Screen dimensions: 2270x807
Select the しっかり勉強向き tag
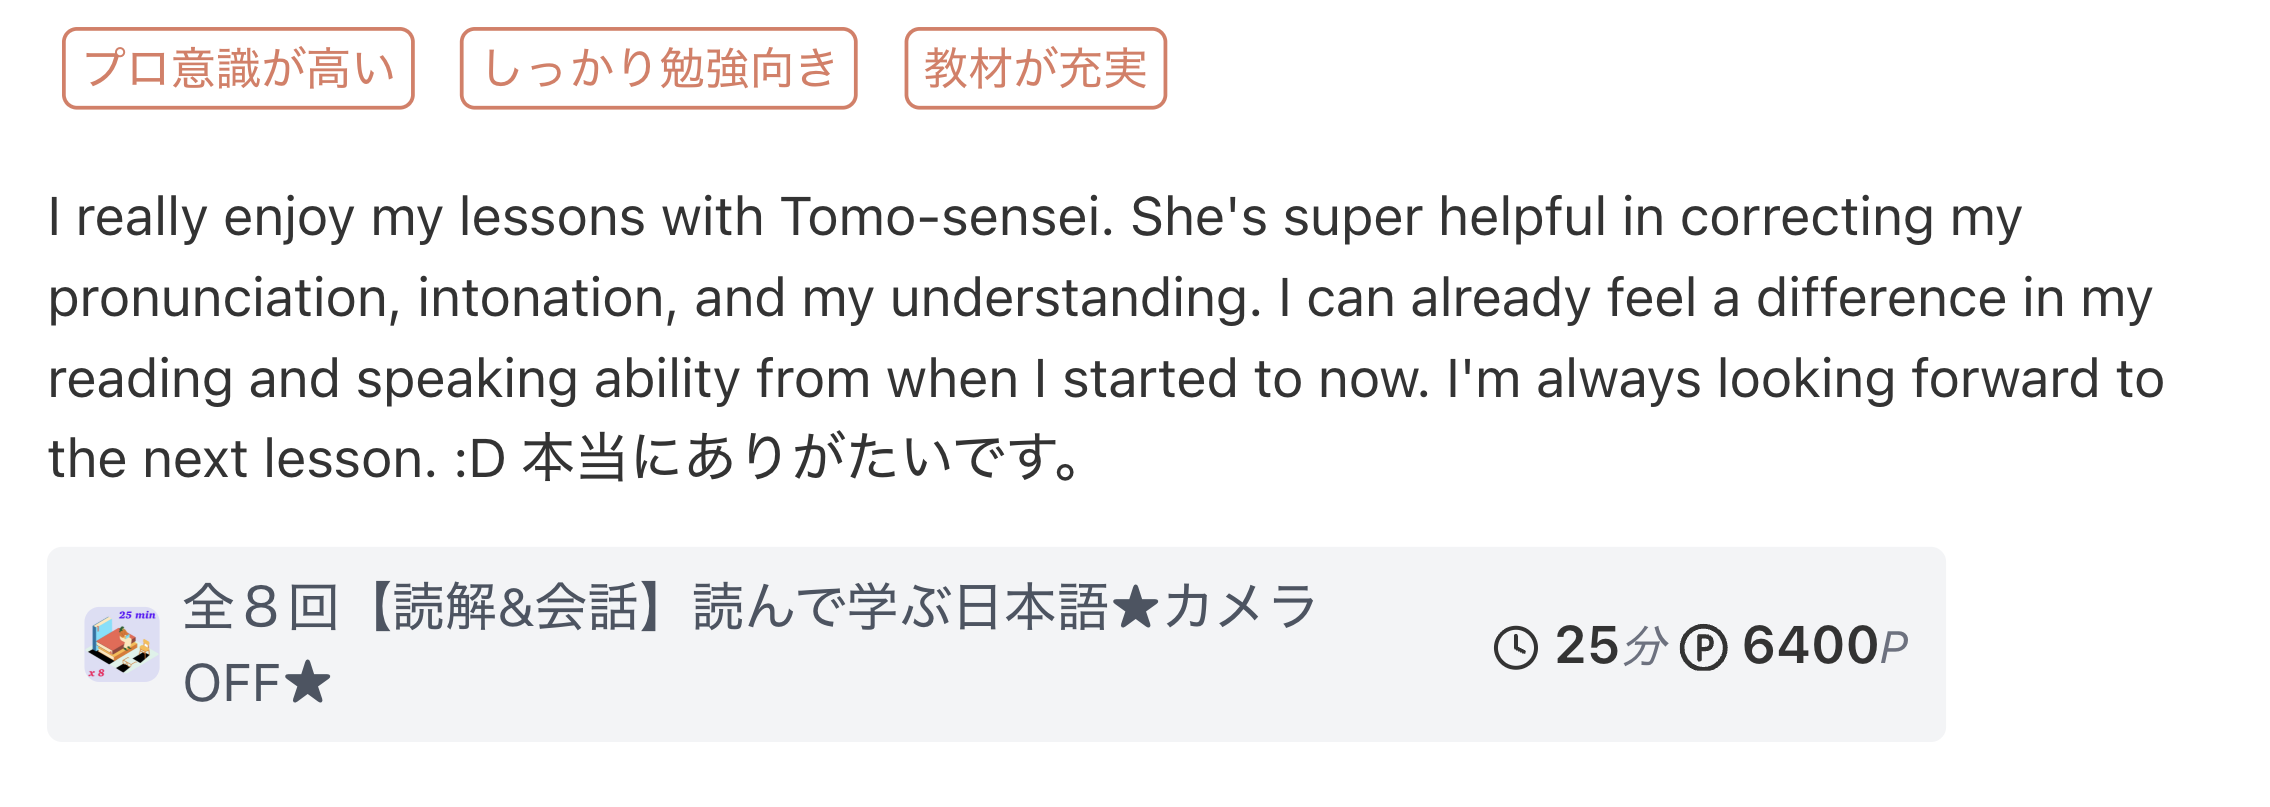(x=658, y=68)
